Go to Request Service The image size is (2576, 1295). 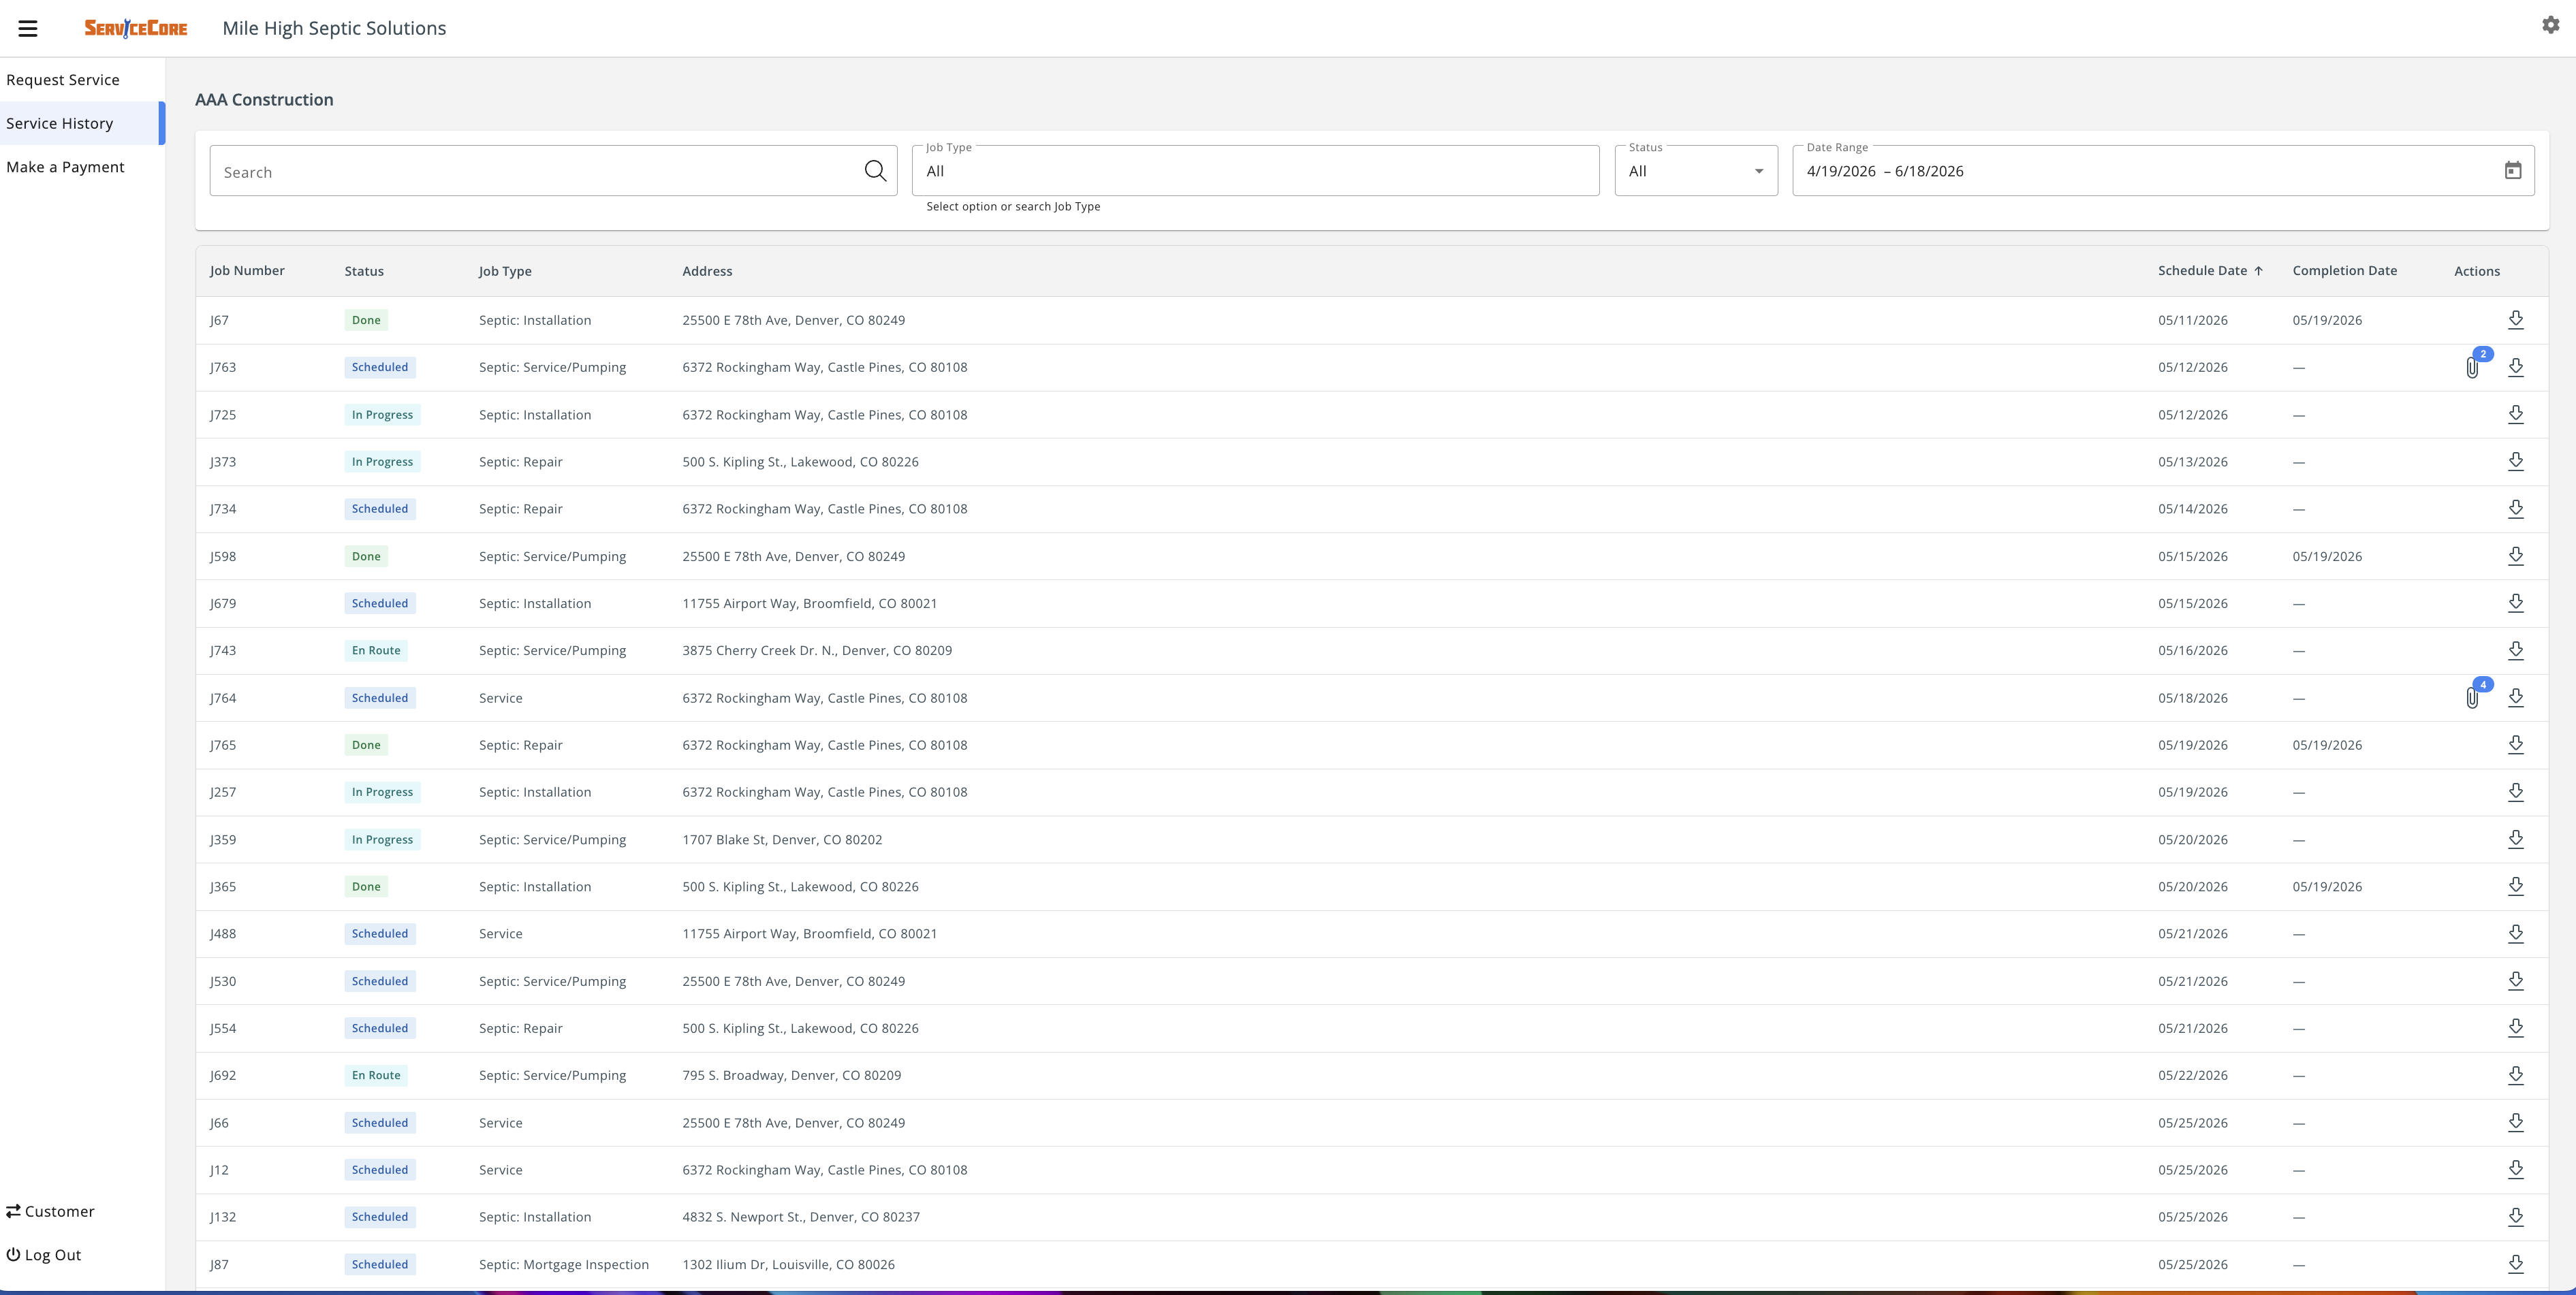(63, 80)
